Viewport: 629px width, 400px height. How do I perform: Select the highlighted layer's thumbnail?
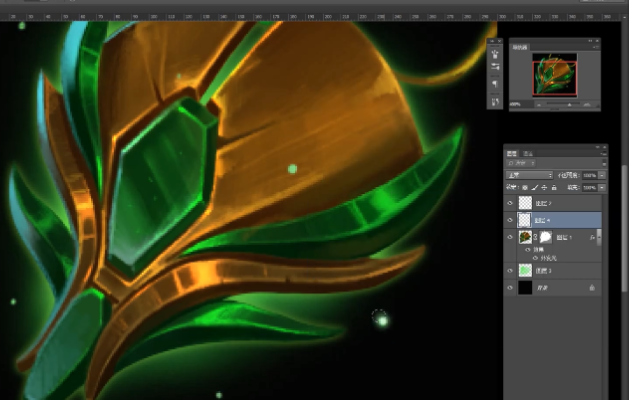pos(525,220)
